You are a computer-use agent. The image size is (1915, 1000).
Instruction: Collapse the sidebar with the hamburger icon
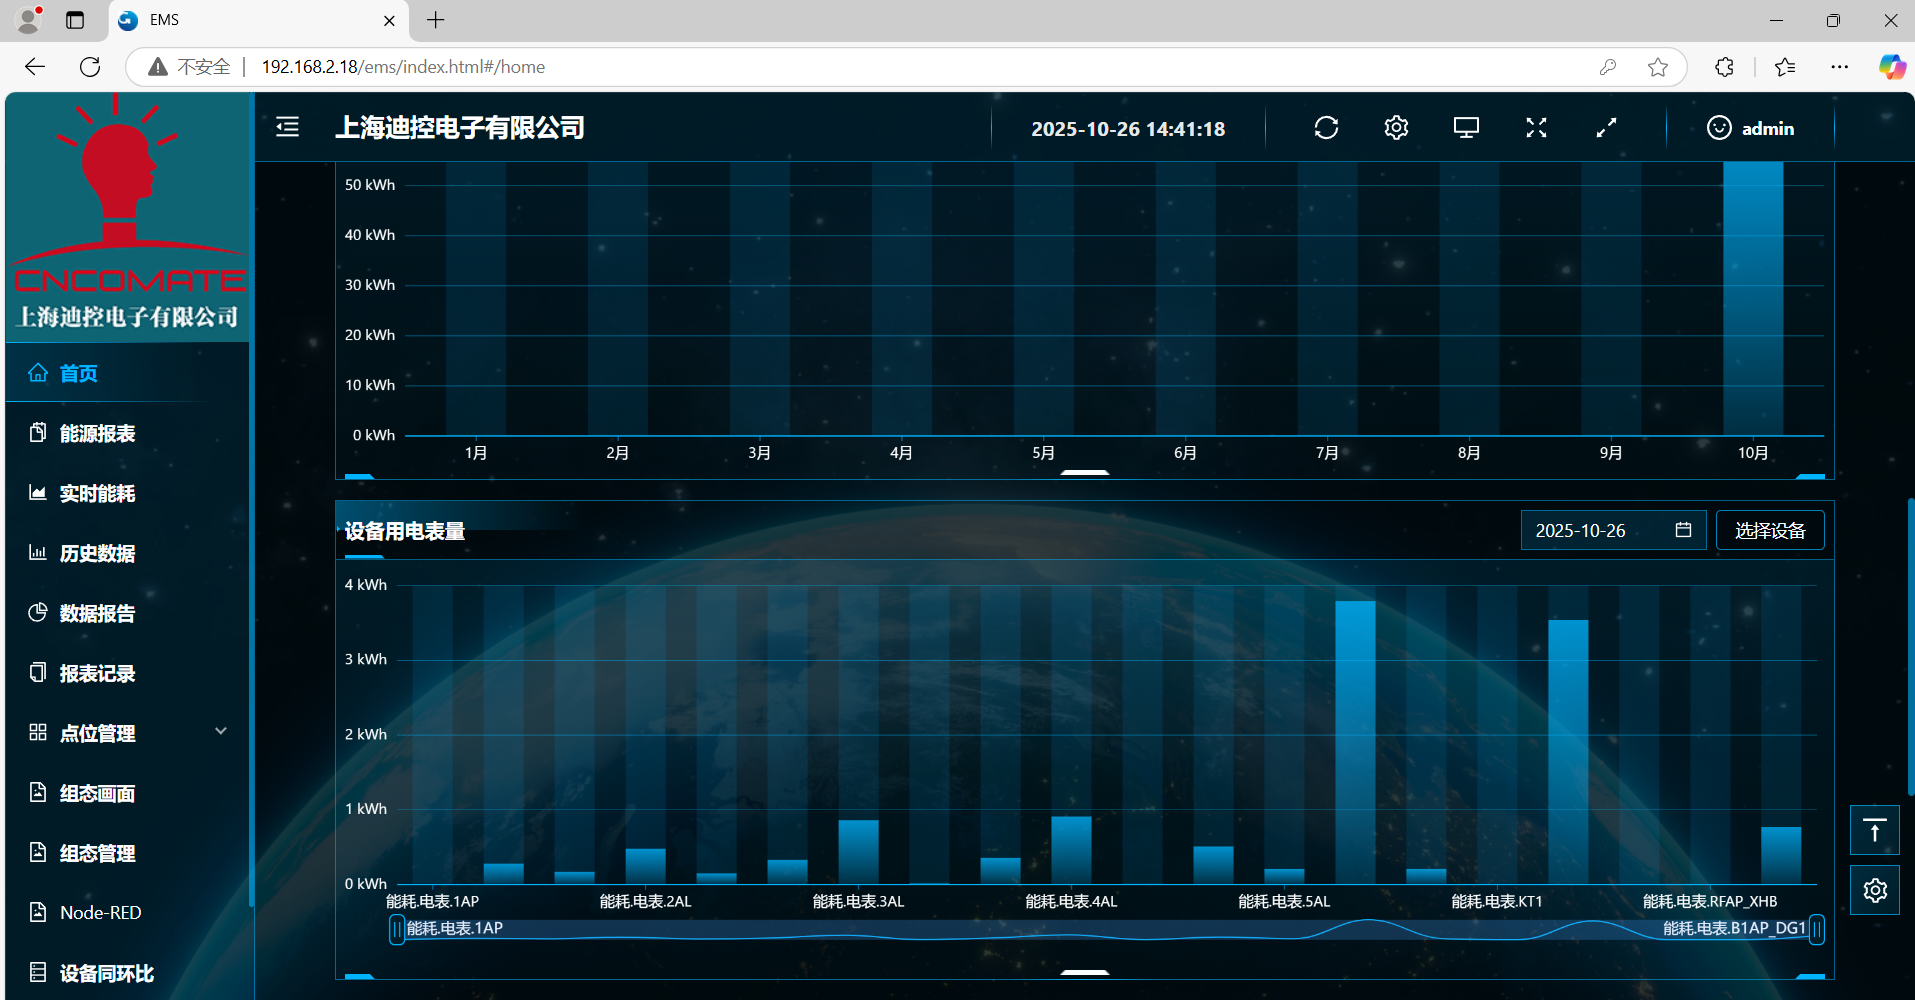click(x=288, y=127)
